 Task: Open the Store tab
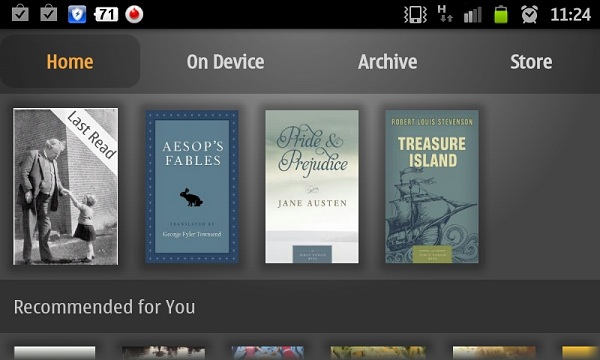coord(531,62)
